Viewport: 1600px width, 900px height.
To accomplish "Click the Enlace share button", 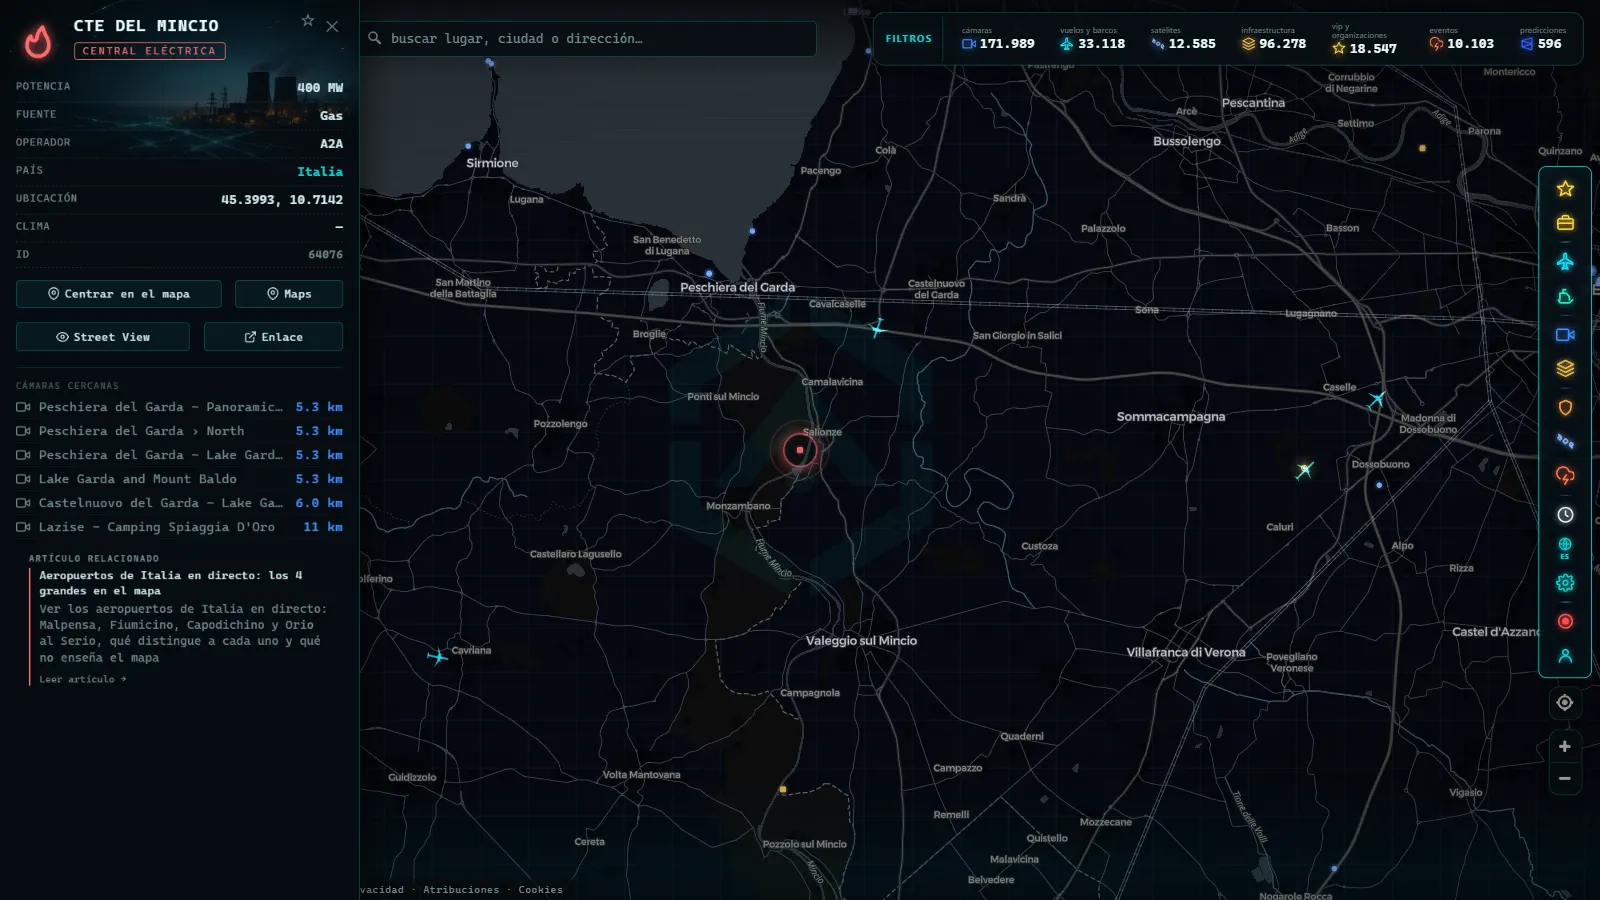I will coord(273,337).
